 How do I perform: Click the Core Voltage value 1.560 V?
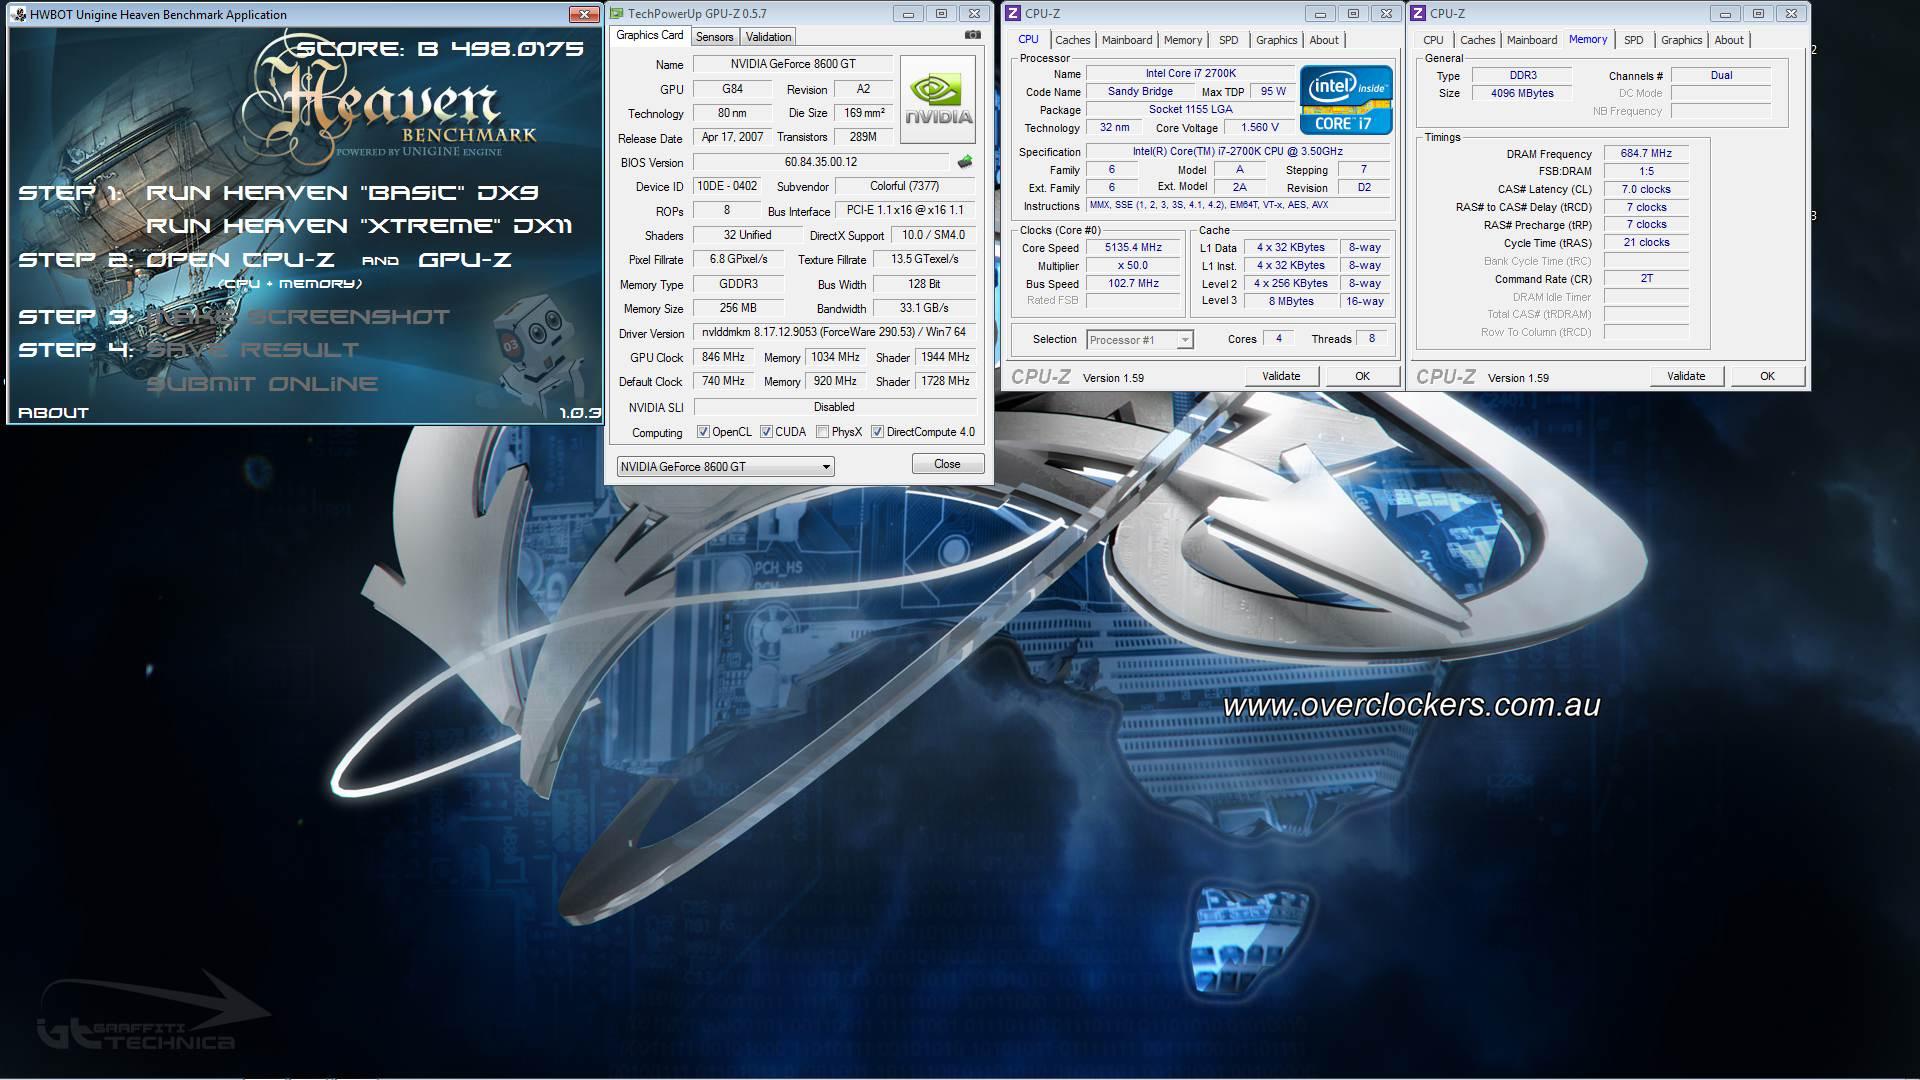coord(1259,128)
